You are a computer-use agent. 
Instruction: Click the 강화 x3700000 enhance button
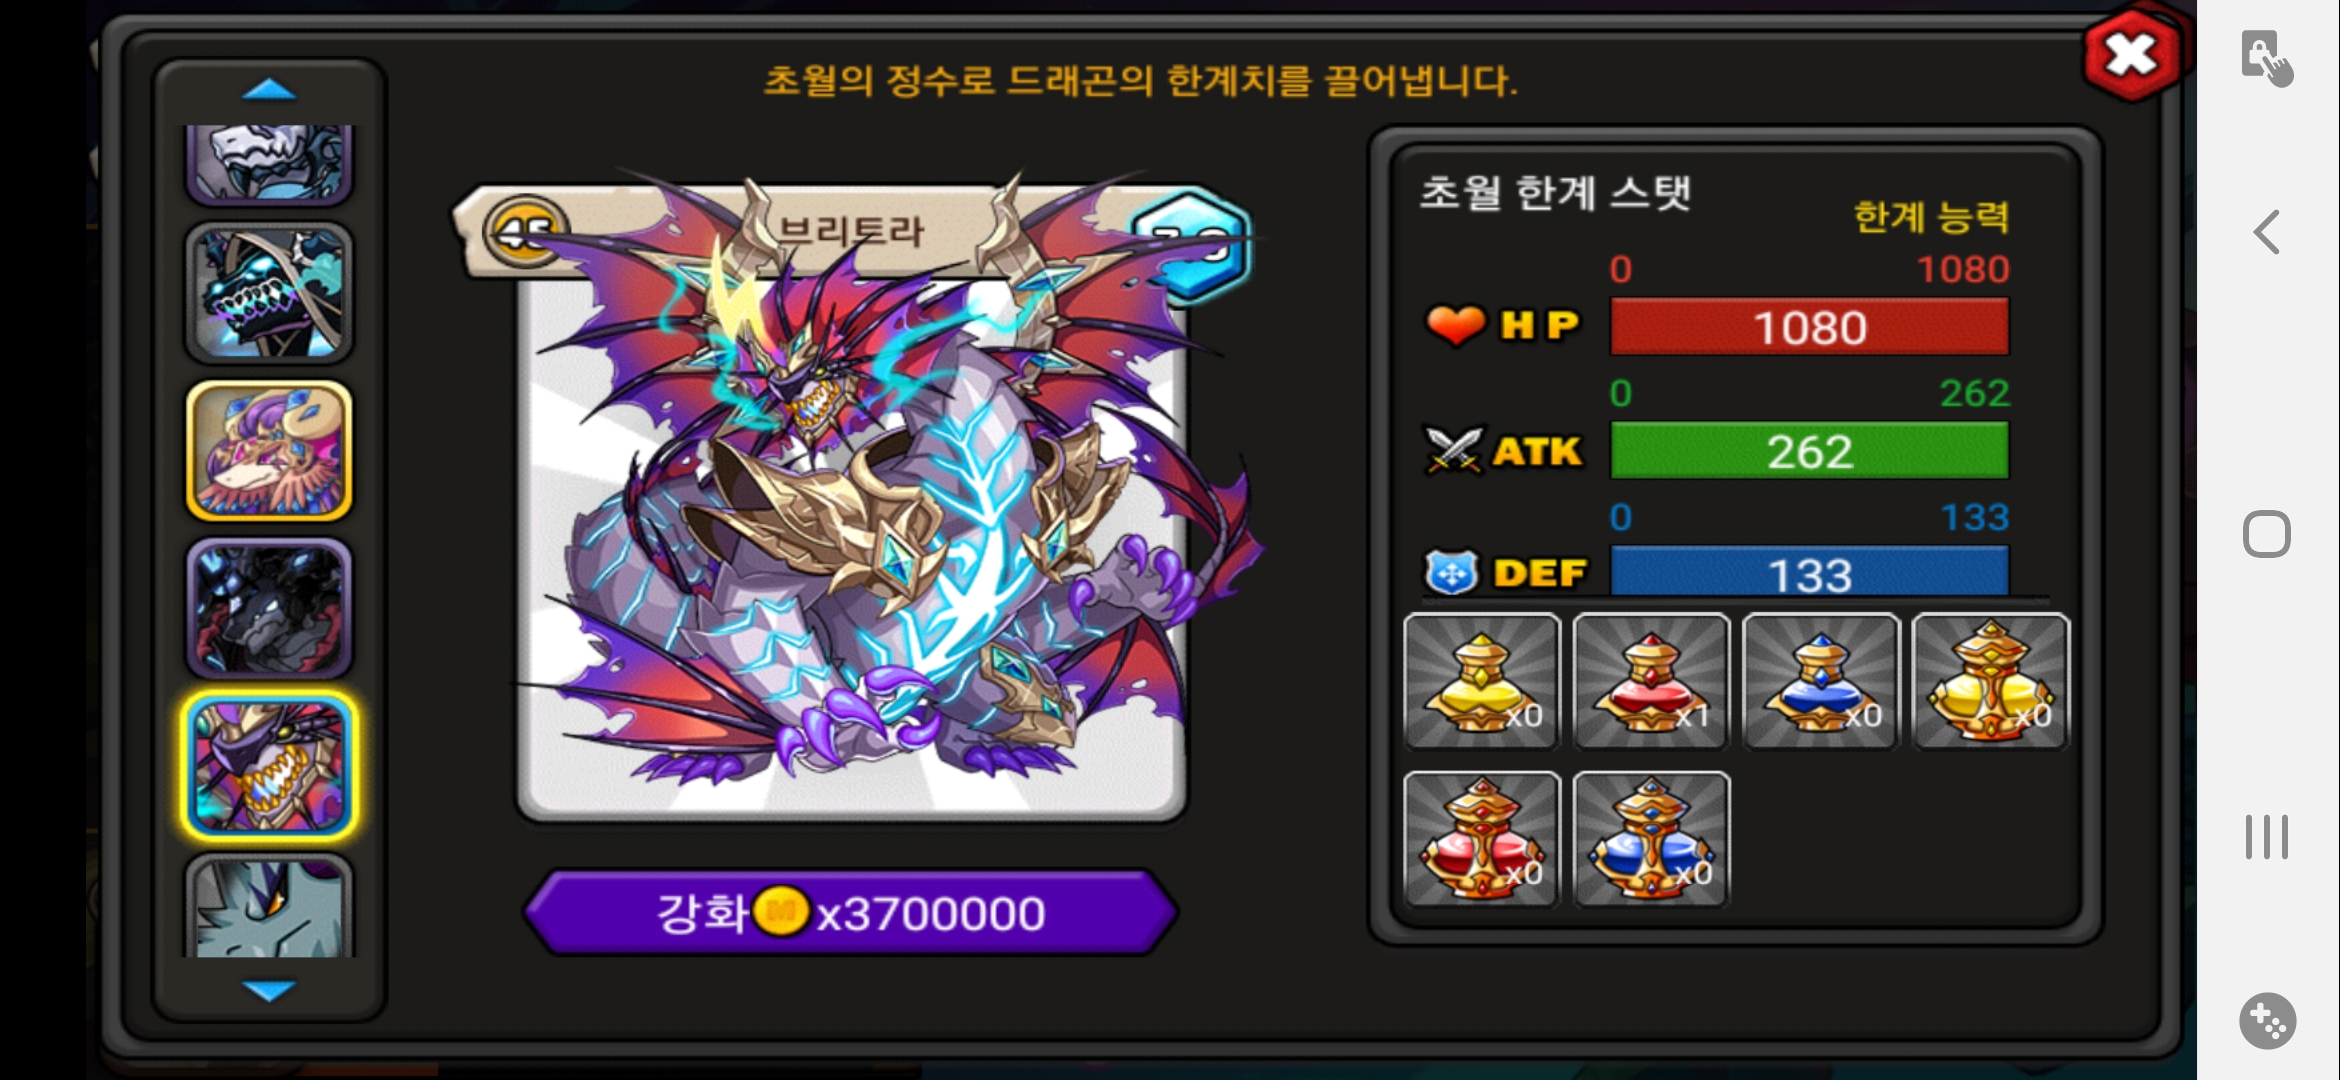(850, 912)
